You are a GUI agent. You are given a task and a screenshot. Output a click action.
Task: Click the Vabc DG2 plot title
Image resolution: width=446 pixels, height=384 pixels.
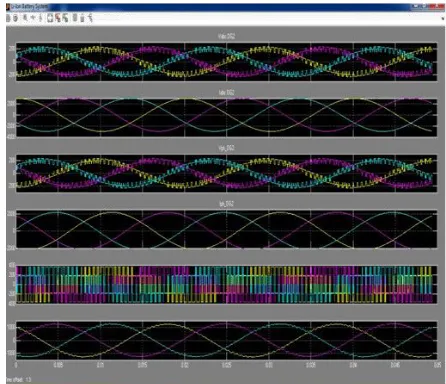pos(226,36)
